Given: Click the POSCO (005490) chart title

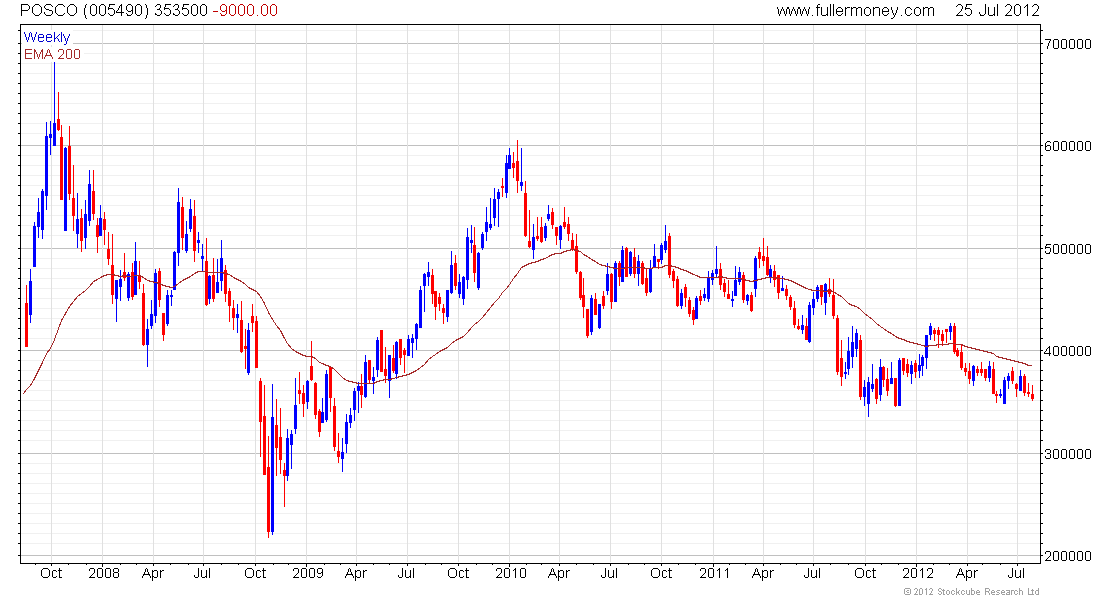Looking at the screenshot, I should pos(83,11).
